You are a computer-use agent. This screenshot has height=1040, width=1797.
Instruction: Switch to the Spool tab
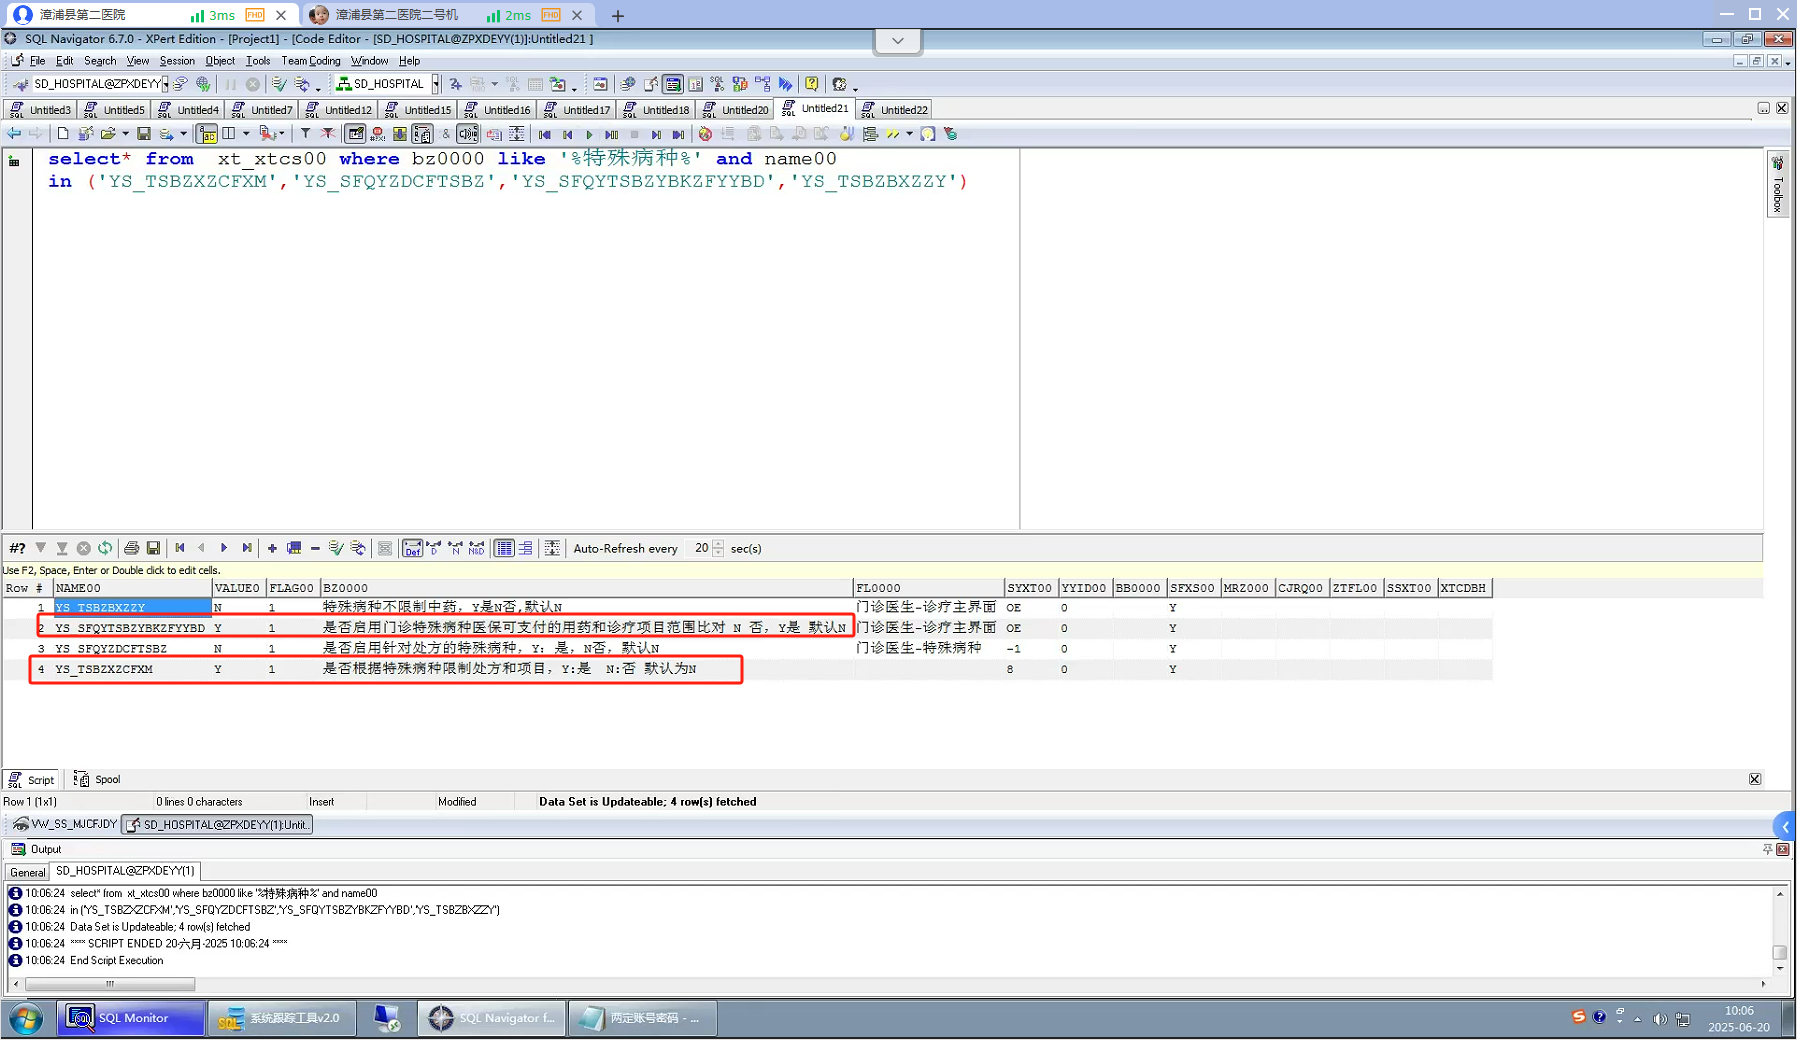(x=97, y=780)
